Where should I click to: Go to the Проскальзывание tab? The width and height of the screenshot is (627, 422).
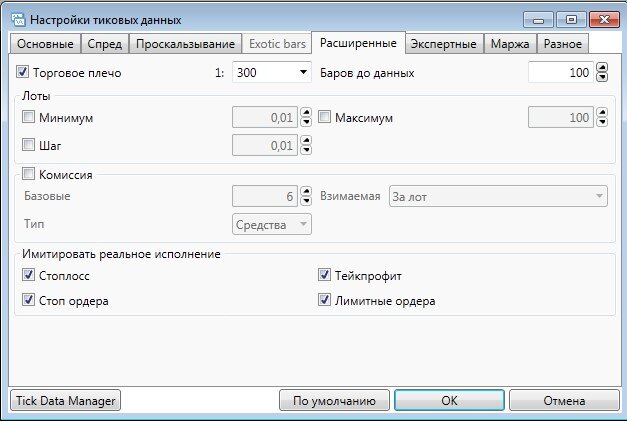click(185, 44)
